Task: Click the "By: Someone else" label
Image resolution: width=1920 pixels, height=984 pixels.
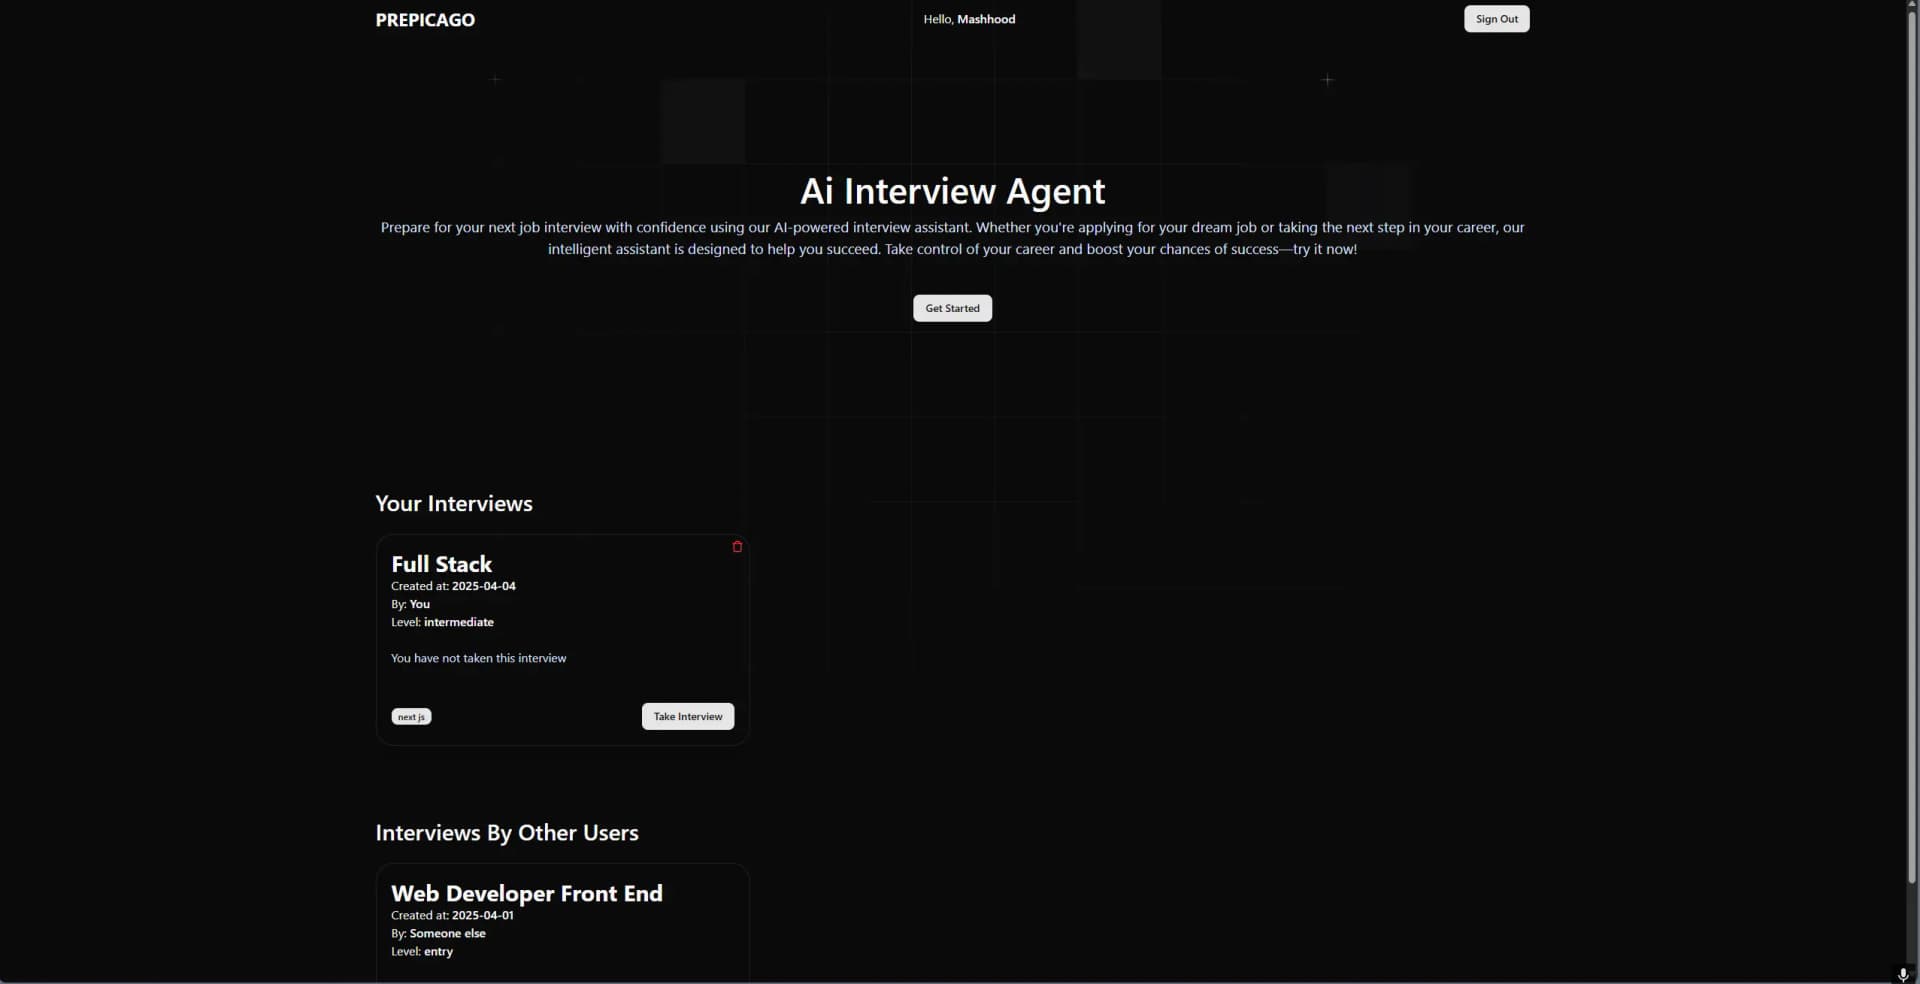Action: [x=438, y=933]
